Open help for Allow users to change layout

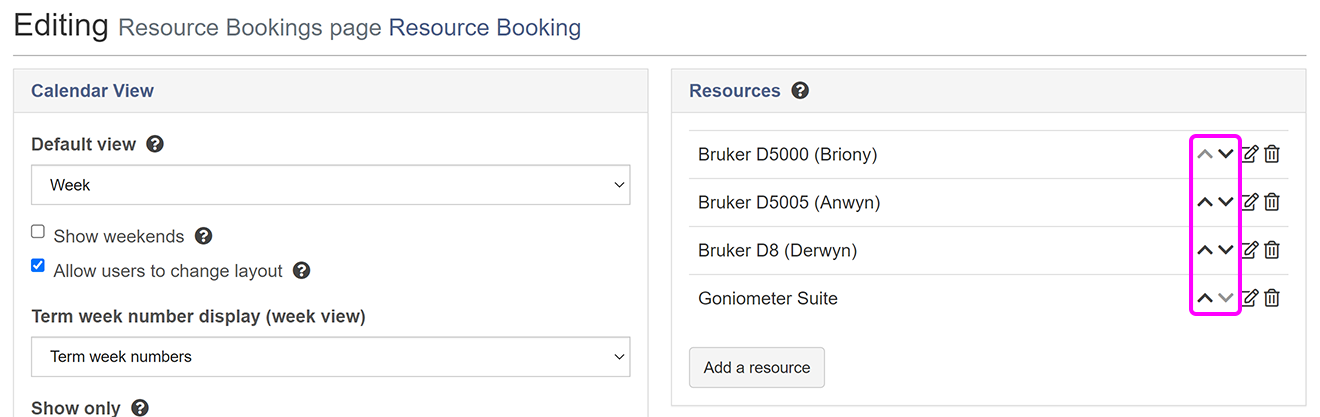301,271
